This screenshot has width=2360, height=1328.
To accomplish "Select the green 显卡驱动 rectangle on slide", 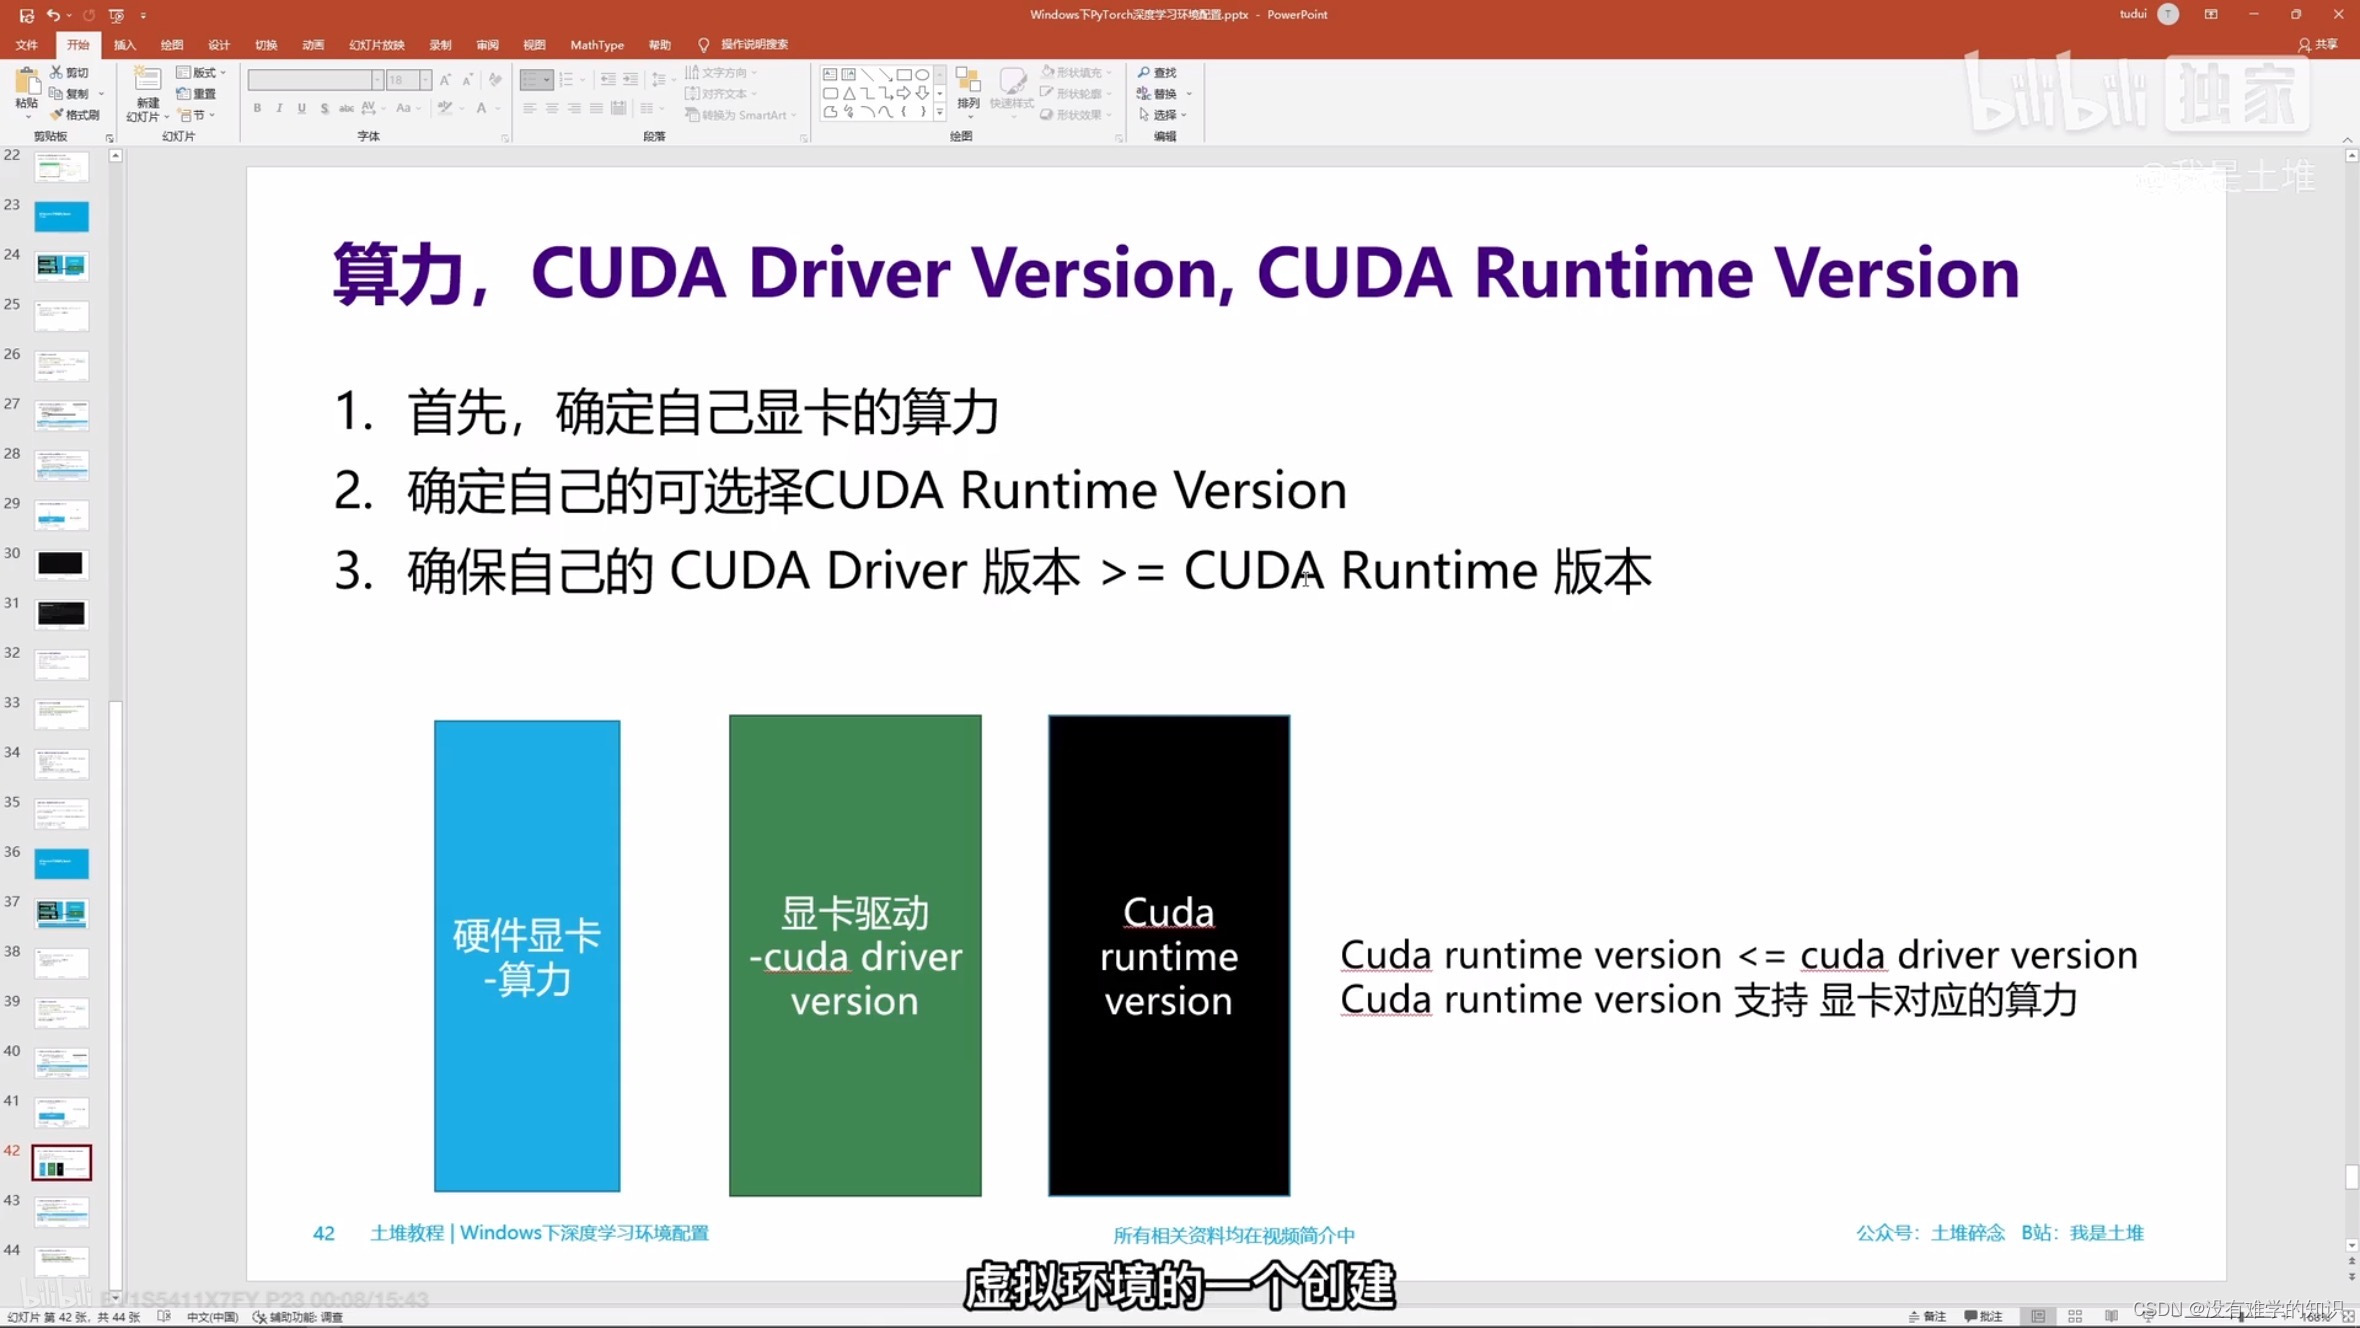I will (855, 955).
